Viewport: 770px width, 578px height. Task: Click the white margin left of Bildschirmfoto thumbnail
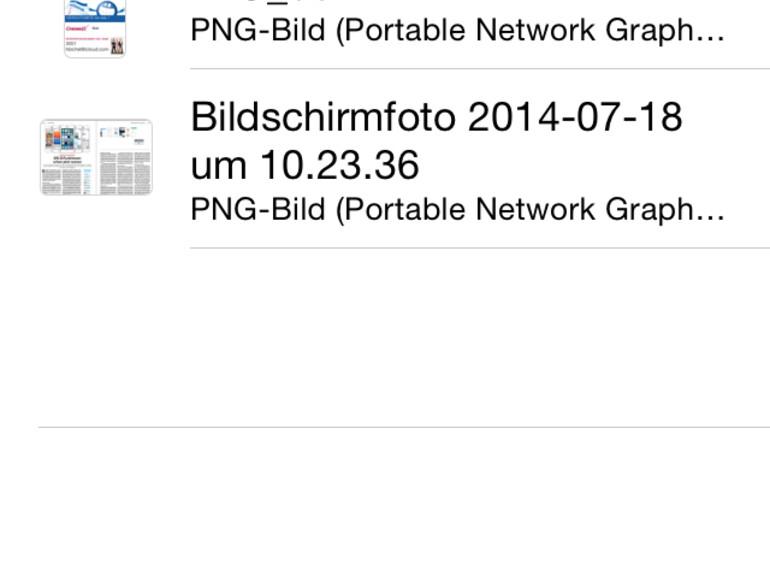pos(18,157)
